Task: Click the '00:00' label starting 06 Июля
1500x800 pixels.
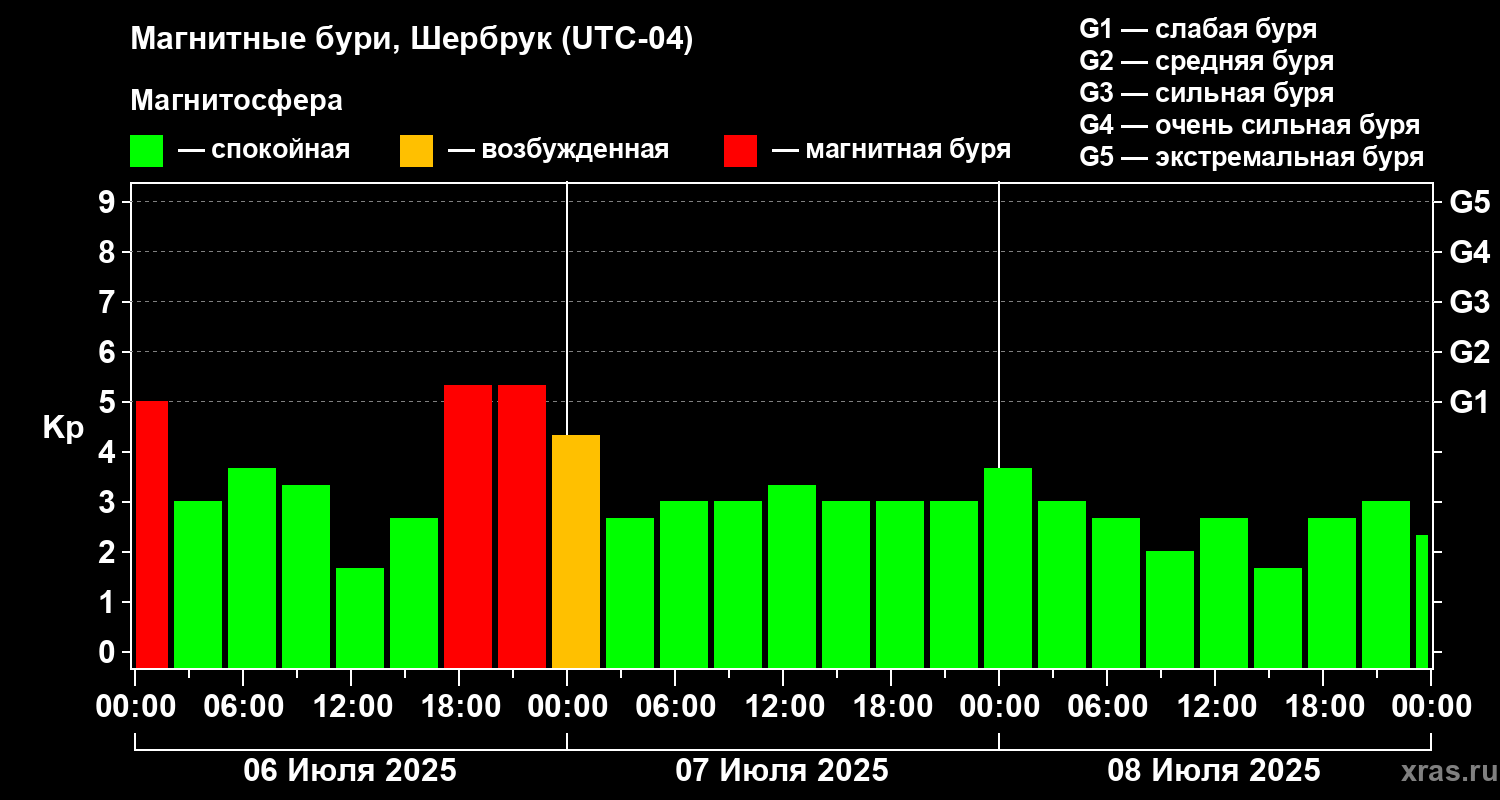Action: [135, 707]
